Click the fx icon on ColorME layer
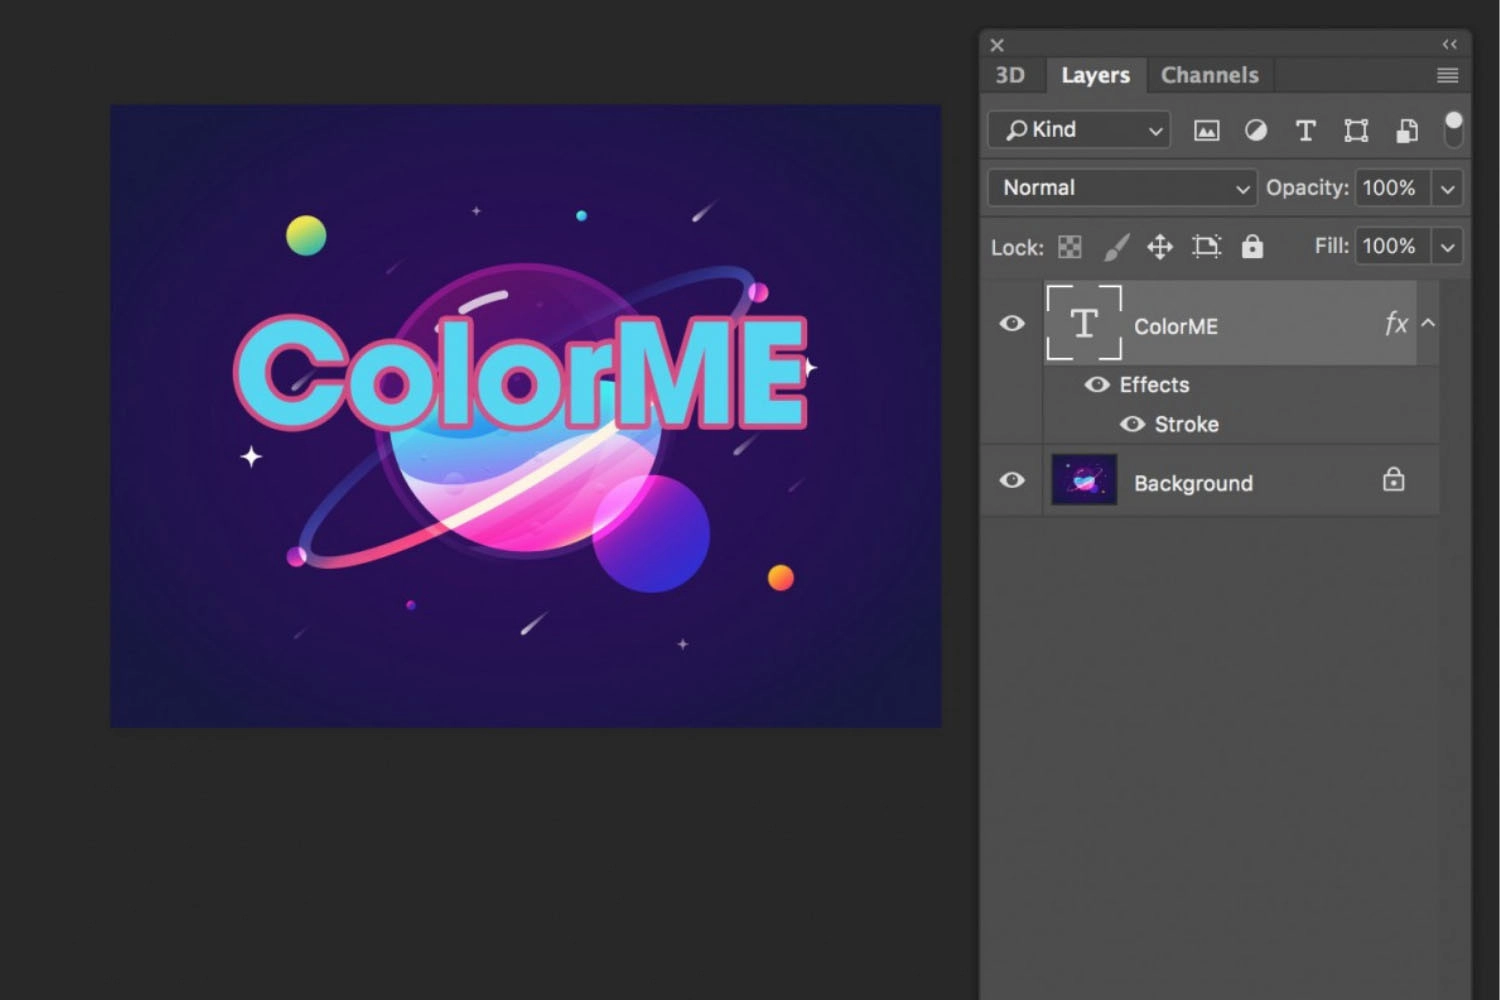 click(1396, 323)
